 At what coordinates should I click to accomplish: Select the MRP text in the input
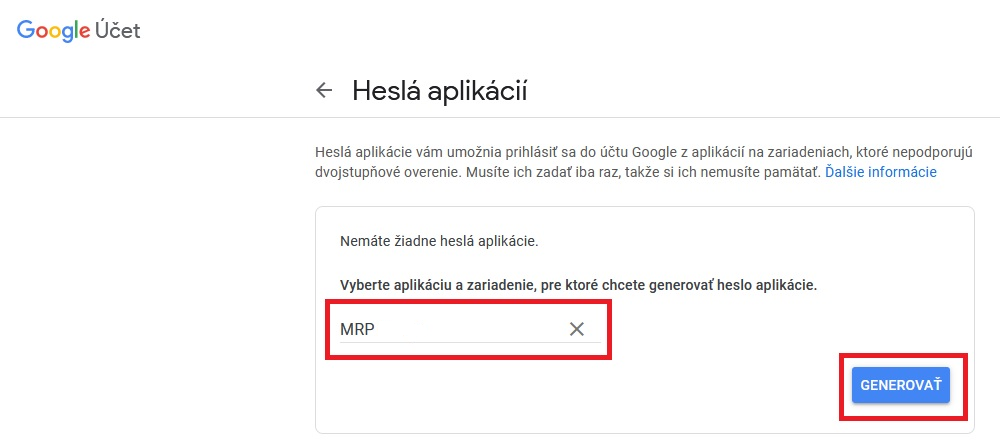click(x=357, y=330)
